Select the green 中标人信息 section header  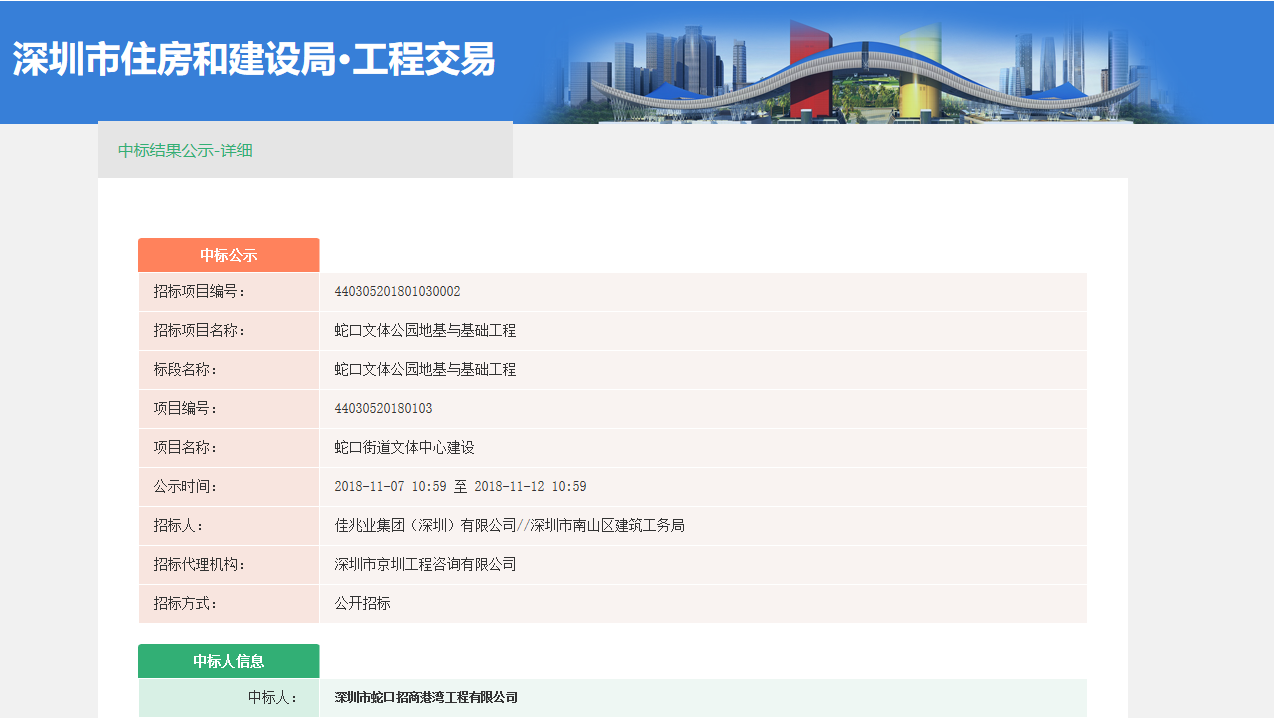[228, 661]
